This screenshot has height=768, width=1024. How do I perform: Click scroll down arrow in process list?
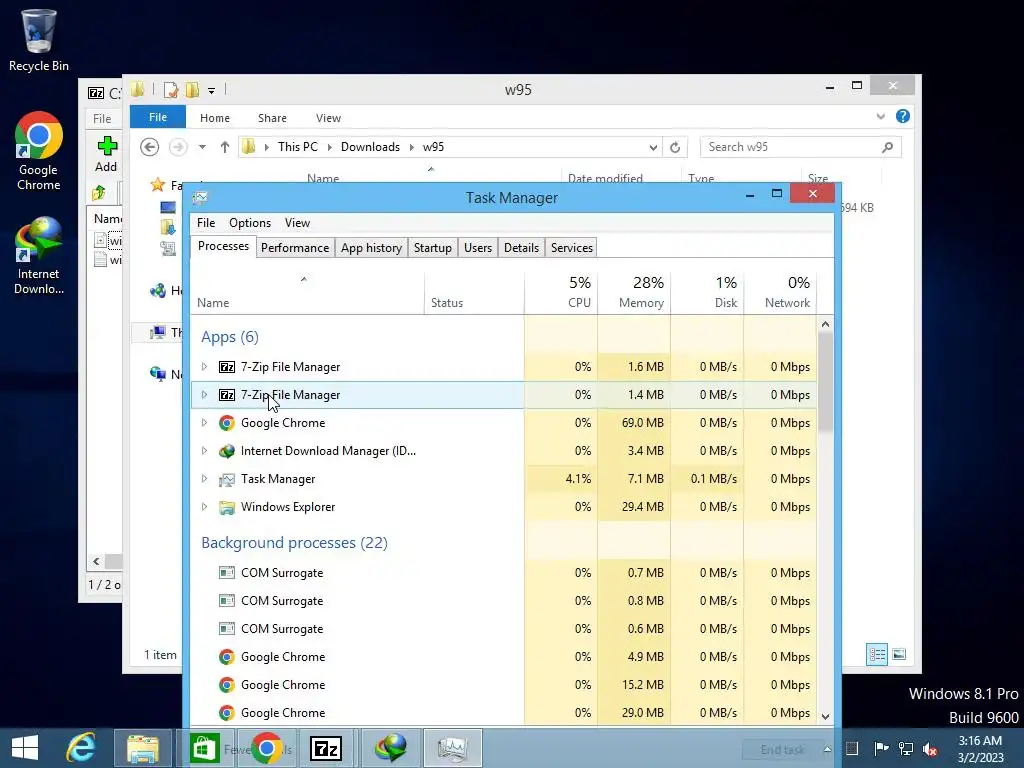(x=825, y=716)
